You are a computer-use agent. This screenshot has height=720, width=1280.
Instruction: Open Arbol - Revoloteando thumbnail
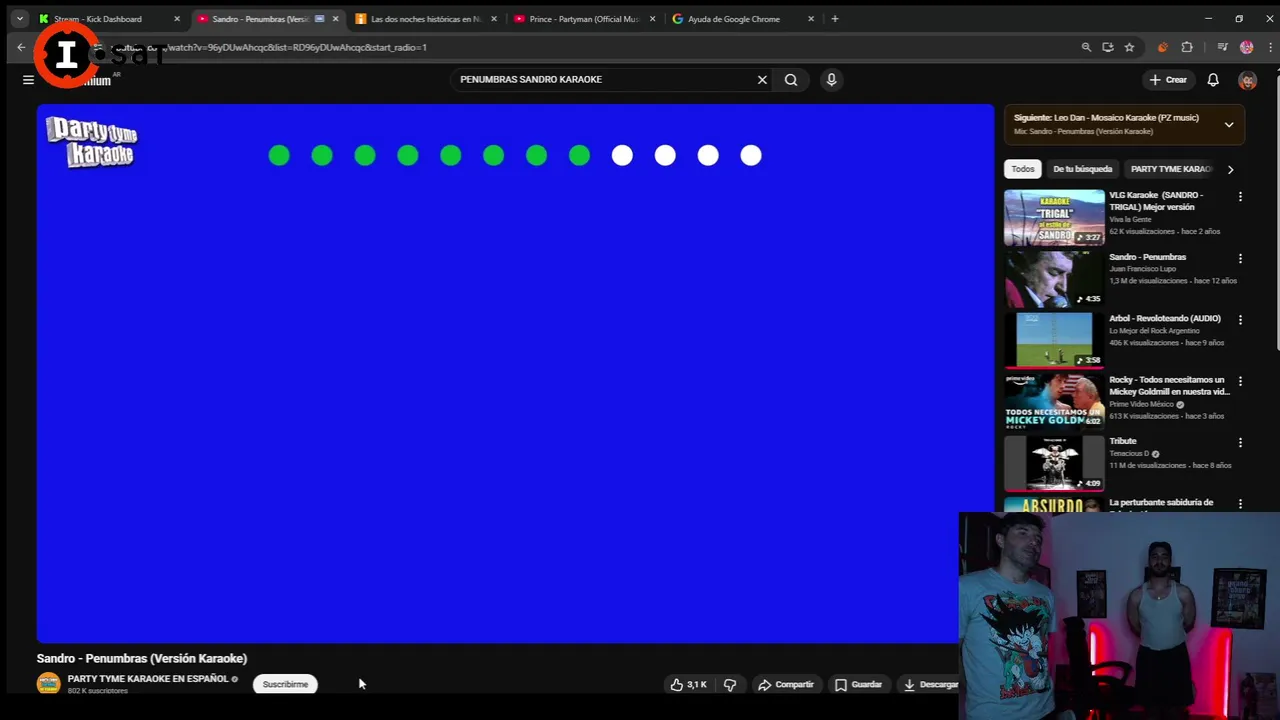pos(1054,340)
